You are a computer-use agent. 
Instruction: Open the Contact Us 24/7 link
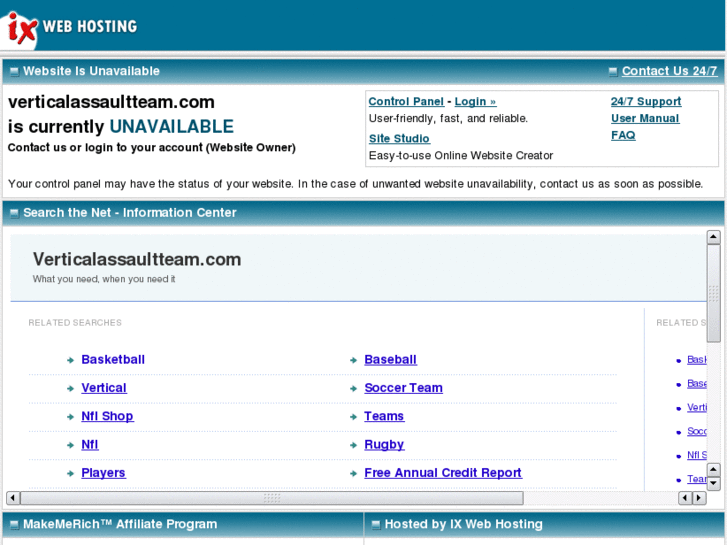(669, 71)
